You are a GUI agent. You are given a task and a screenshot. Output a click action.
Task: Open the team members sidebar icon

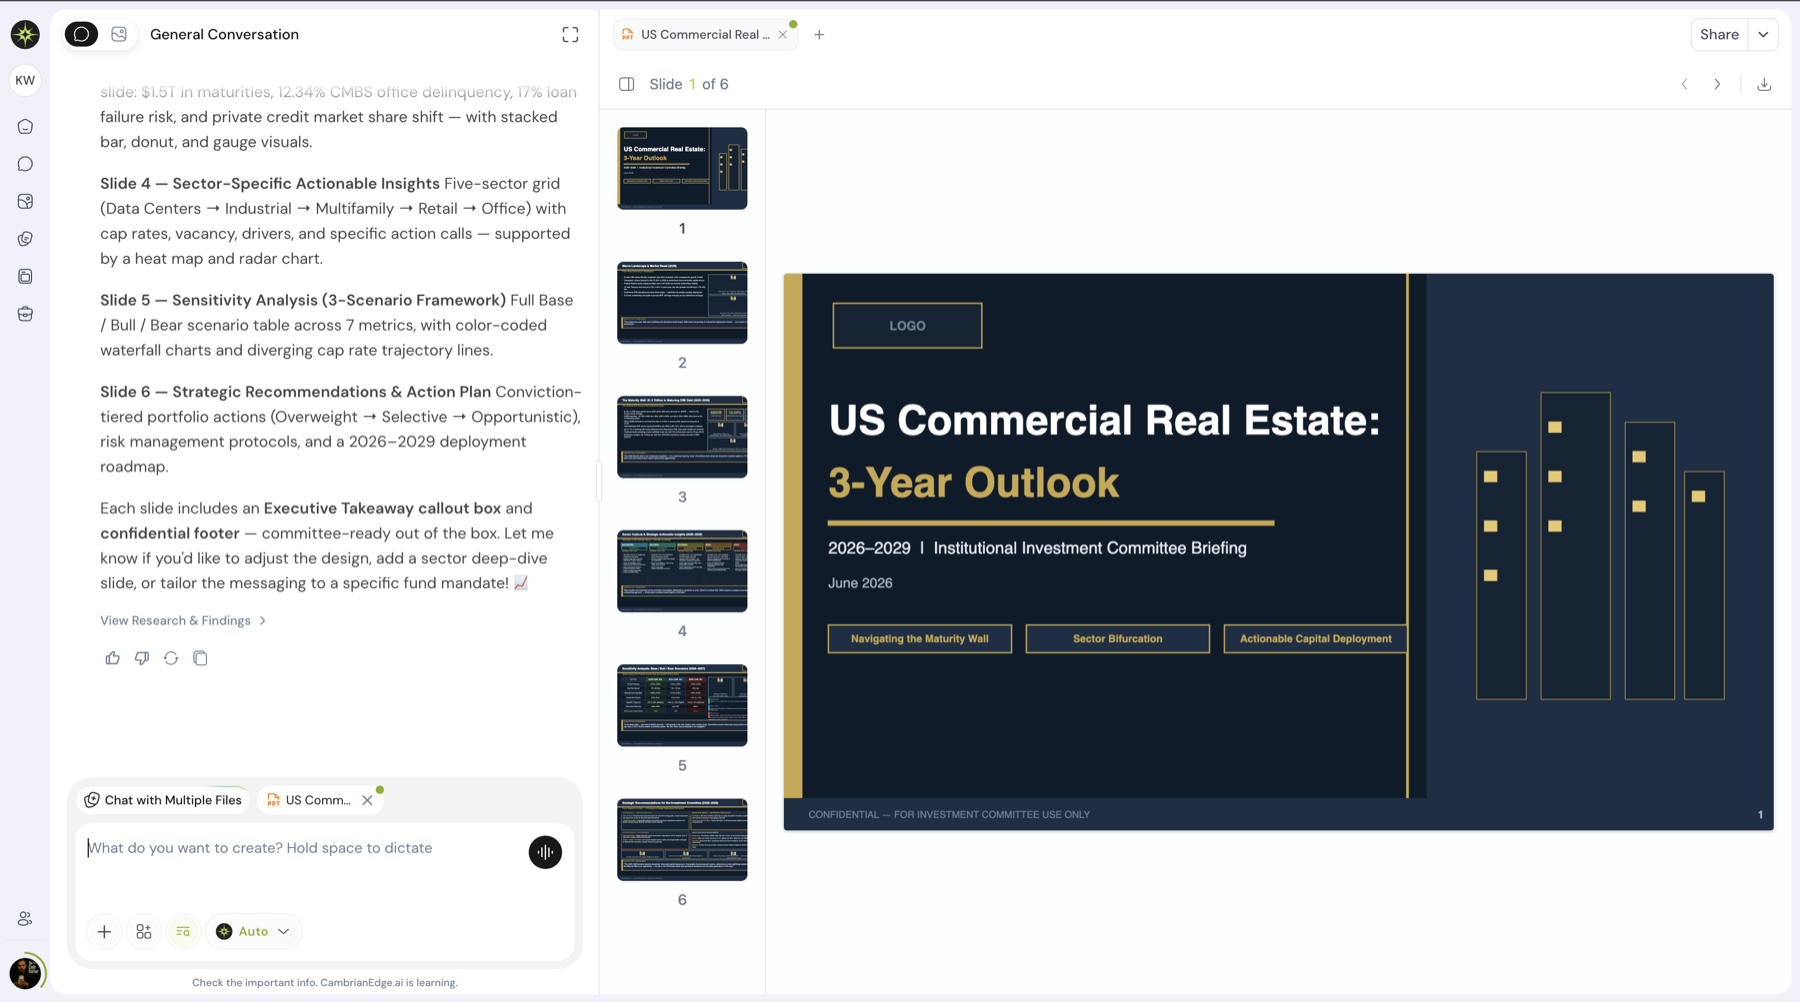click(25, 919)
